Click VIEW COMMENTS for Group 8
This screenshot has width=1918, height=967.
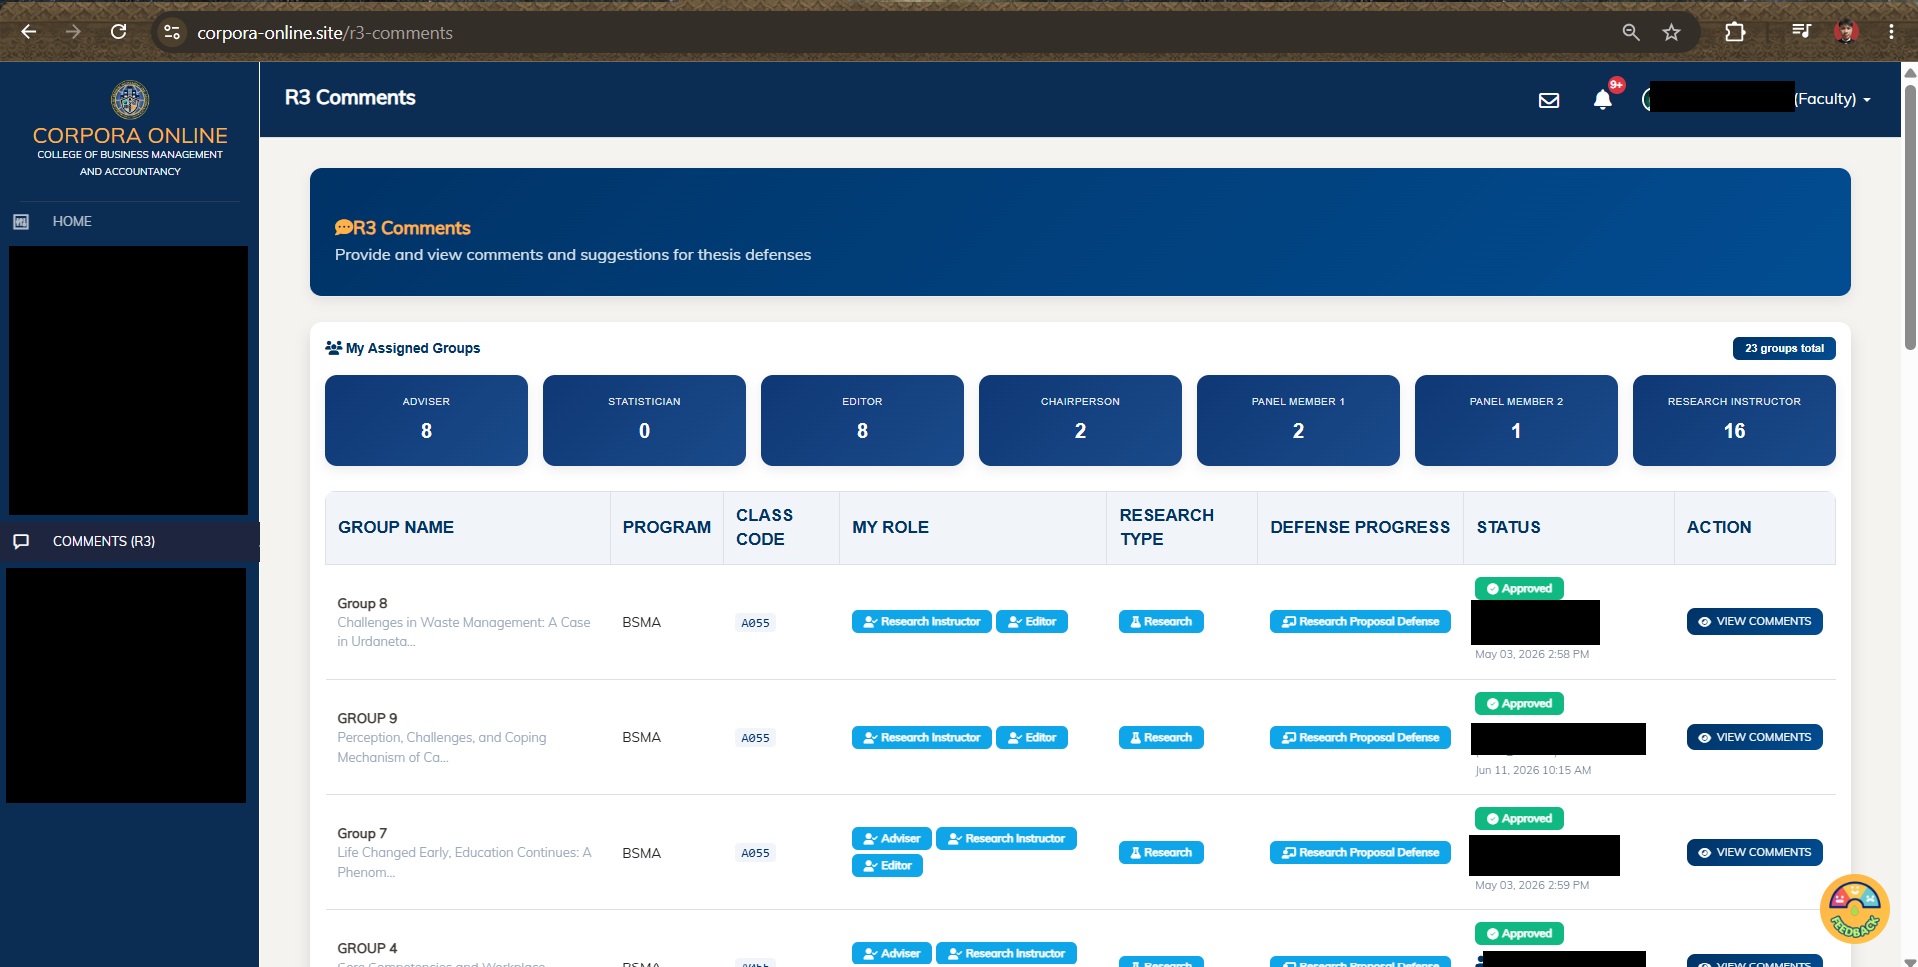pos(1754,621)
